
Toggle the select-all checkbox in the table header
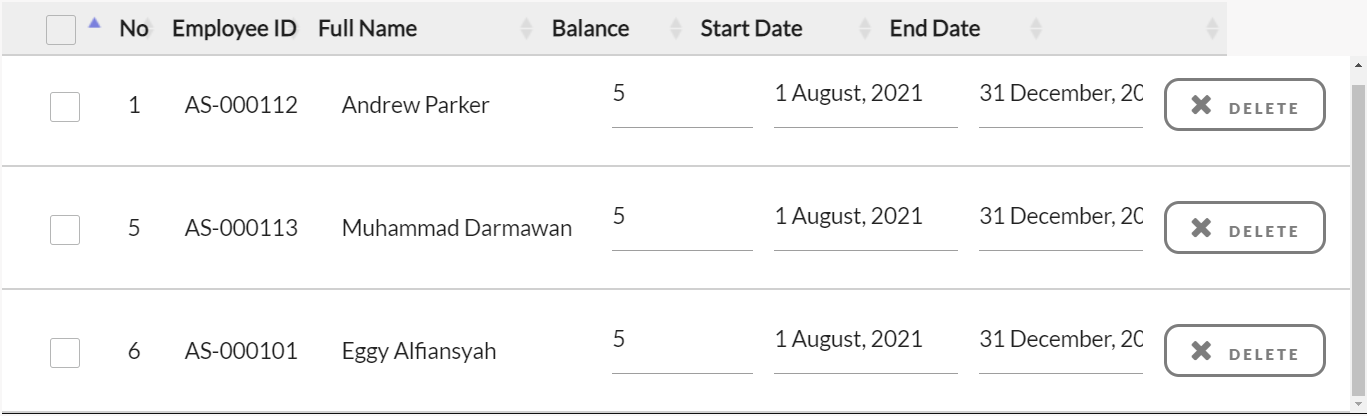(61, 30)
